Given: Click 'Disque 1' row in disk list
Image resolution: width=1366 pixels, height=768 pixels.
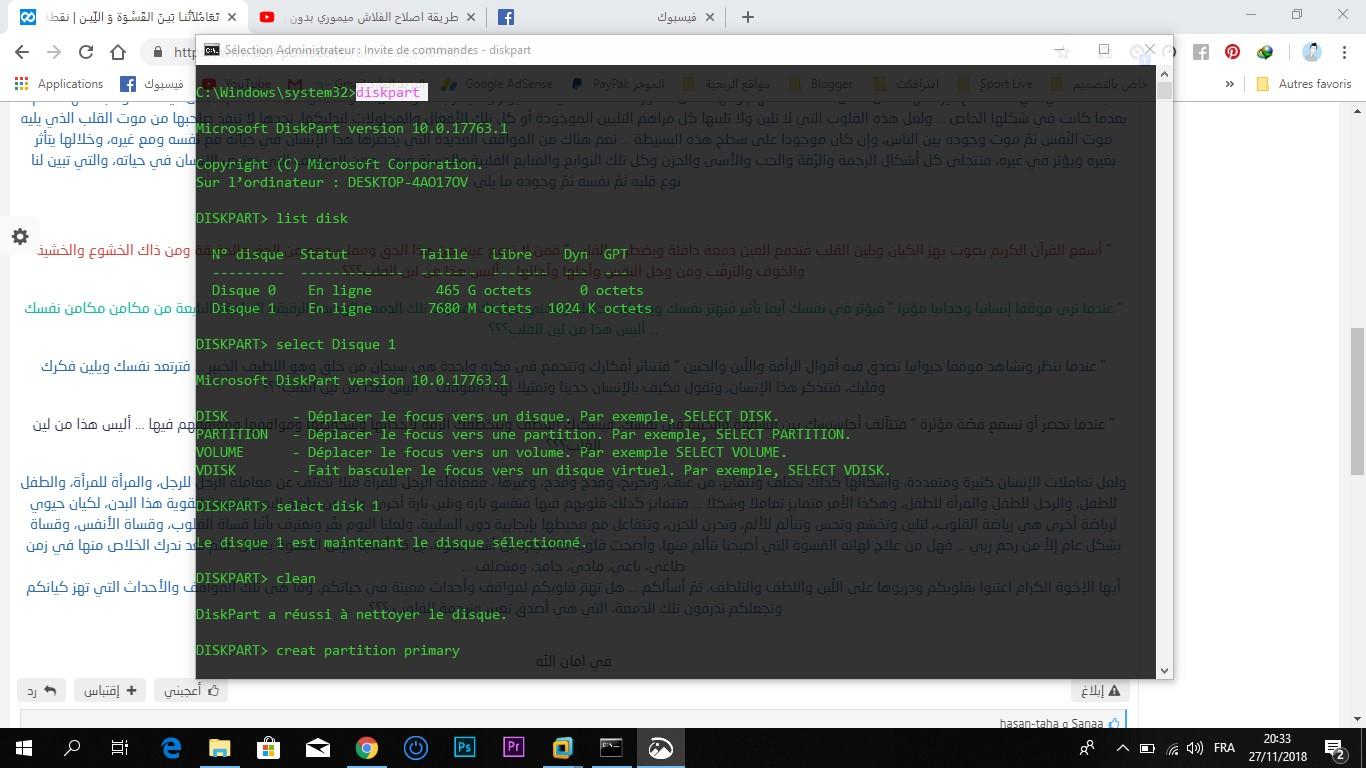Looking at the screenshot, I should [431, 308].
